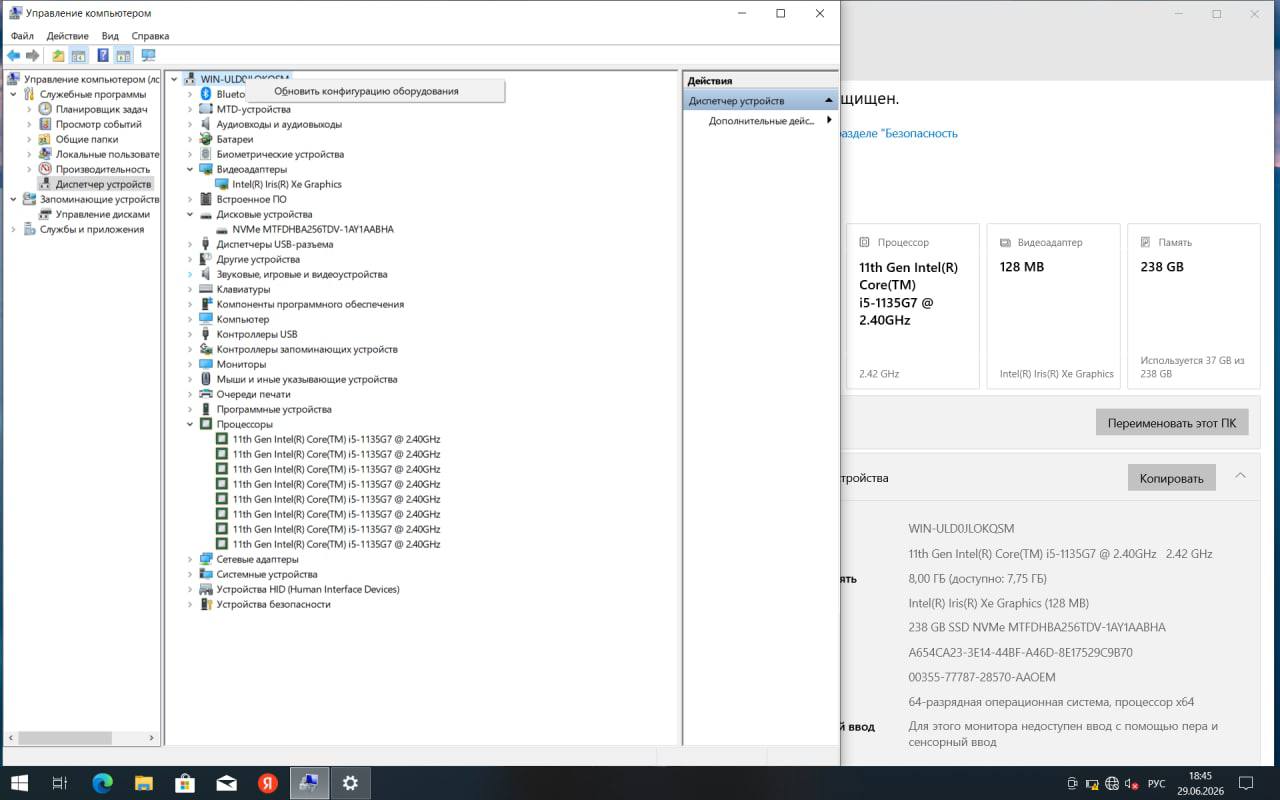Click the Контроллеры USB icon
This screenshot has width=1280, height=800.
point(206,334)
